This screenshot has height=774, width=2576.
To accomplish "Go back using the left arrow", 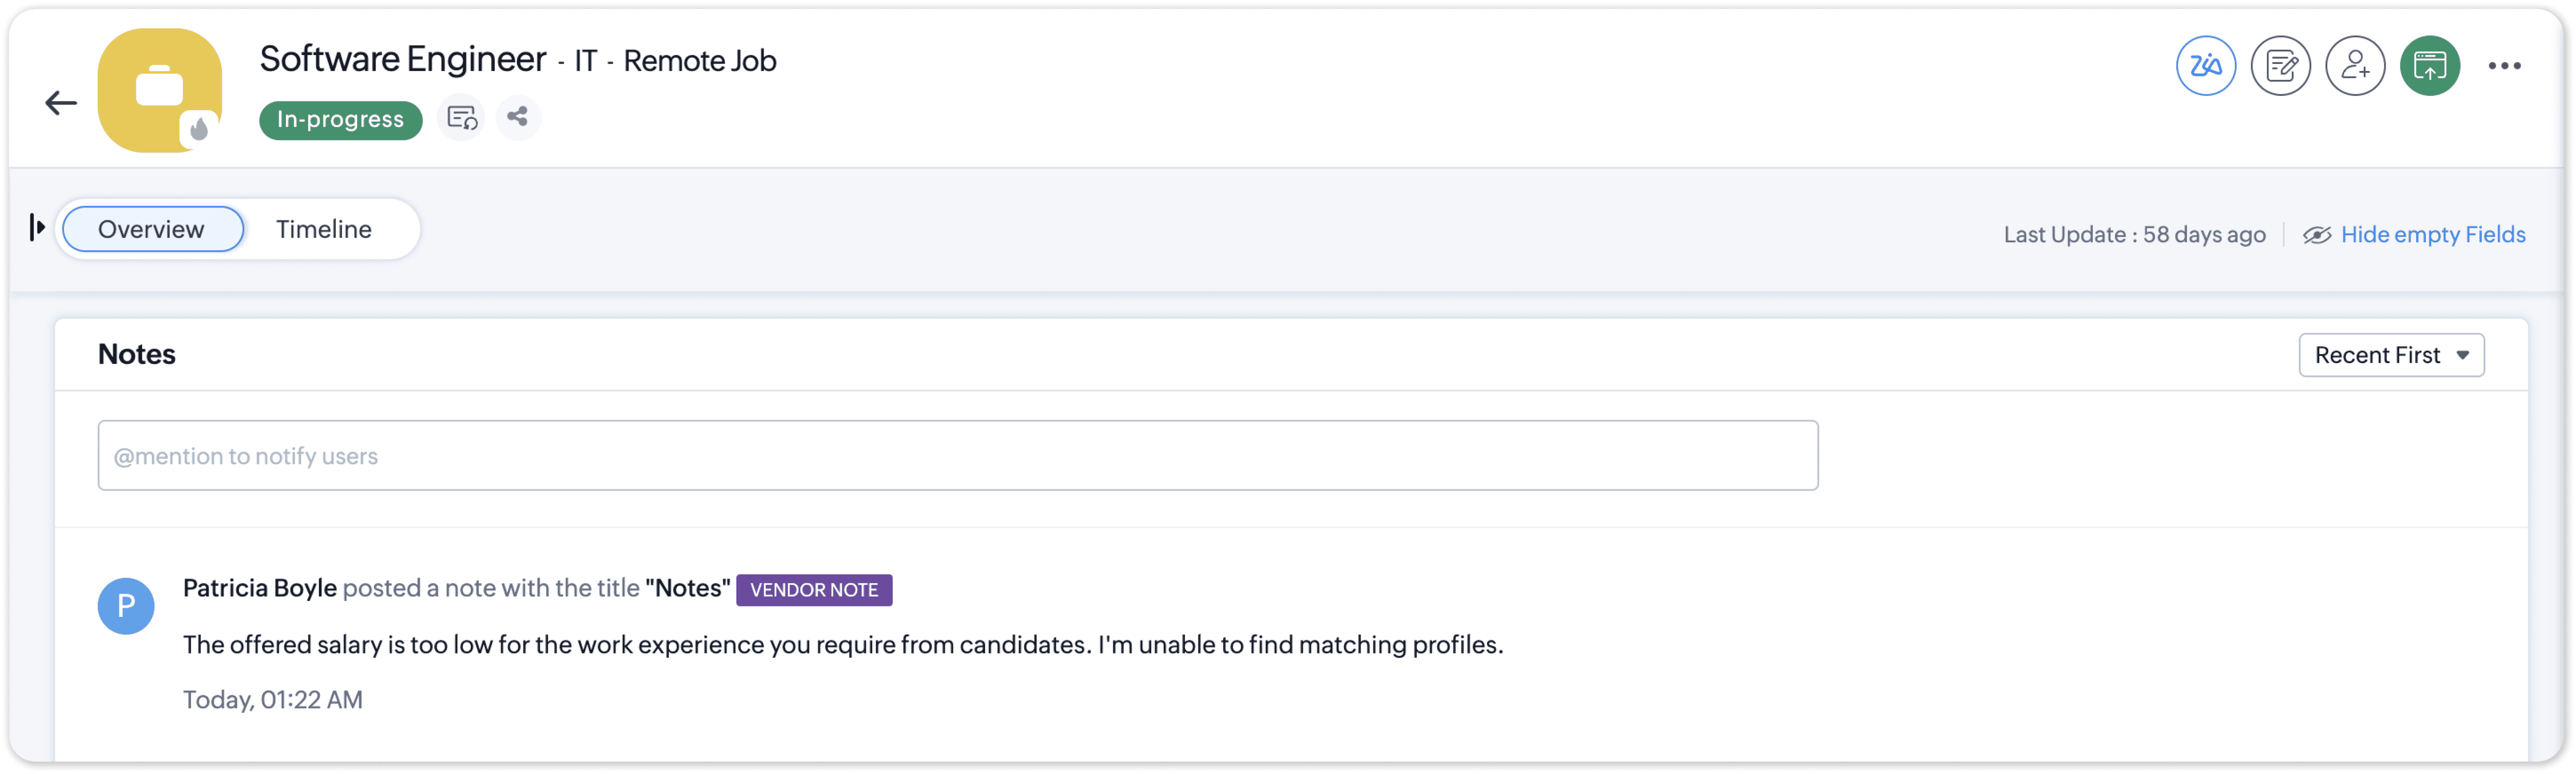I will coord(61,103).
